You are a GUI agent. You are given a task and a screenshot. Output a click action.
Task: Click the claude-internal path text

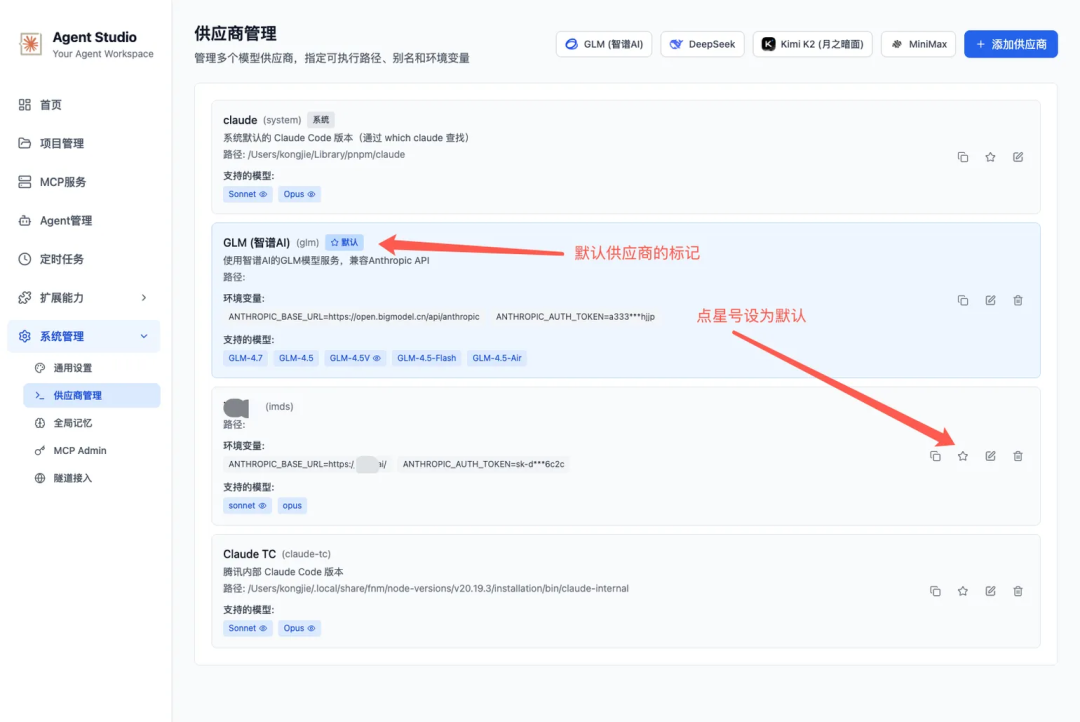coord(438,588)
